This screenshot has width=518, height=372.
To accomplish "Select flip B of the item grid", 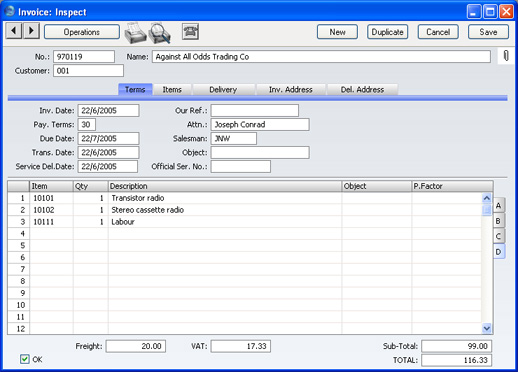I will (499, 221).
